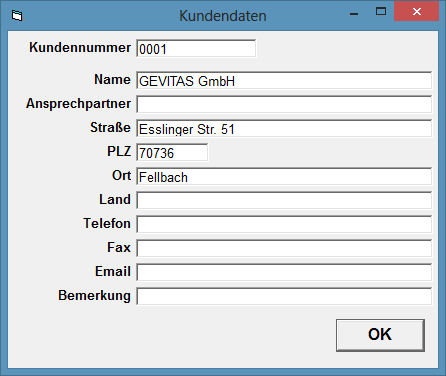The width and height of the screenshot is (446, 376).
Task: Click the Kundennummer label
Action: (80, 47)
